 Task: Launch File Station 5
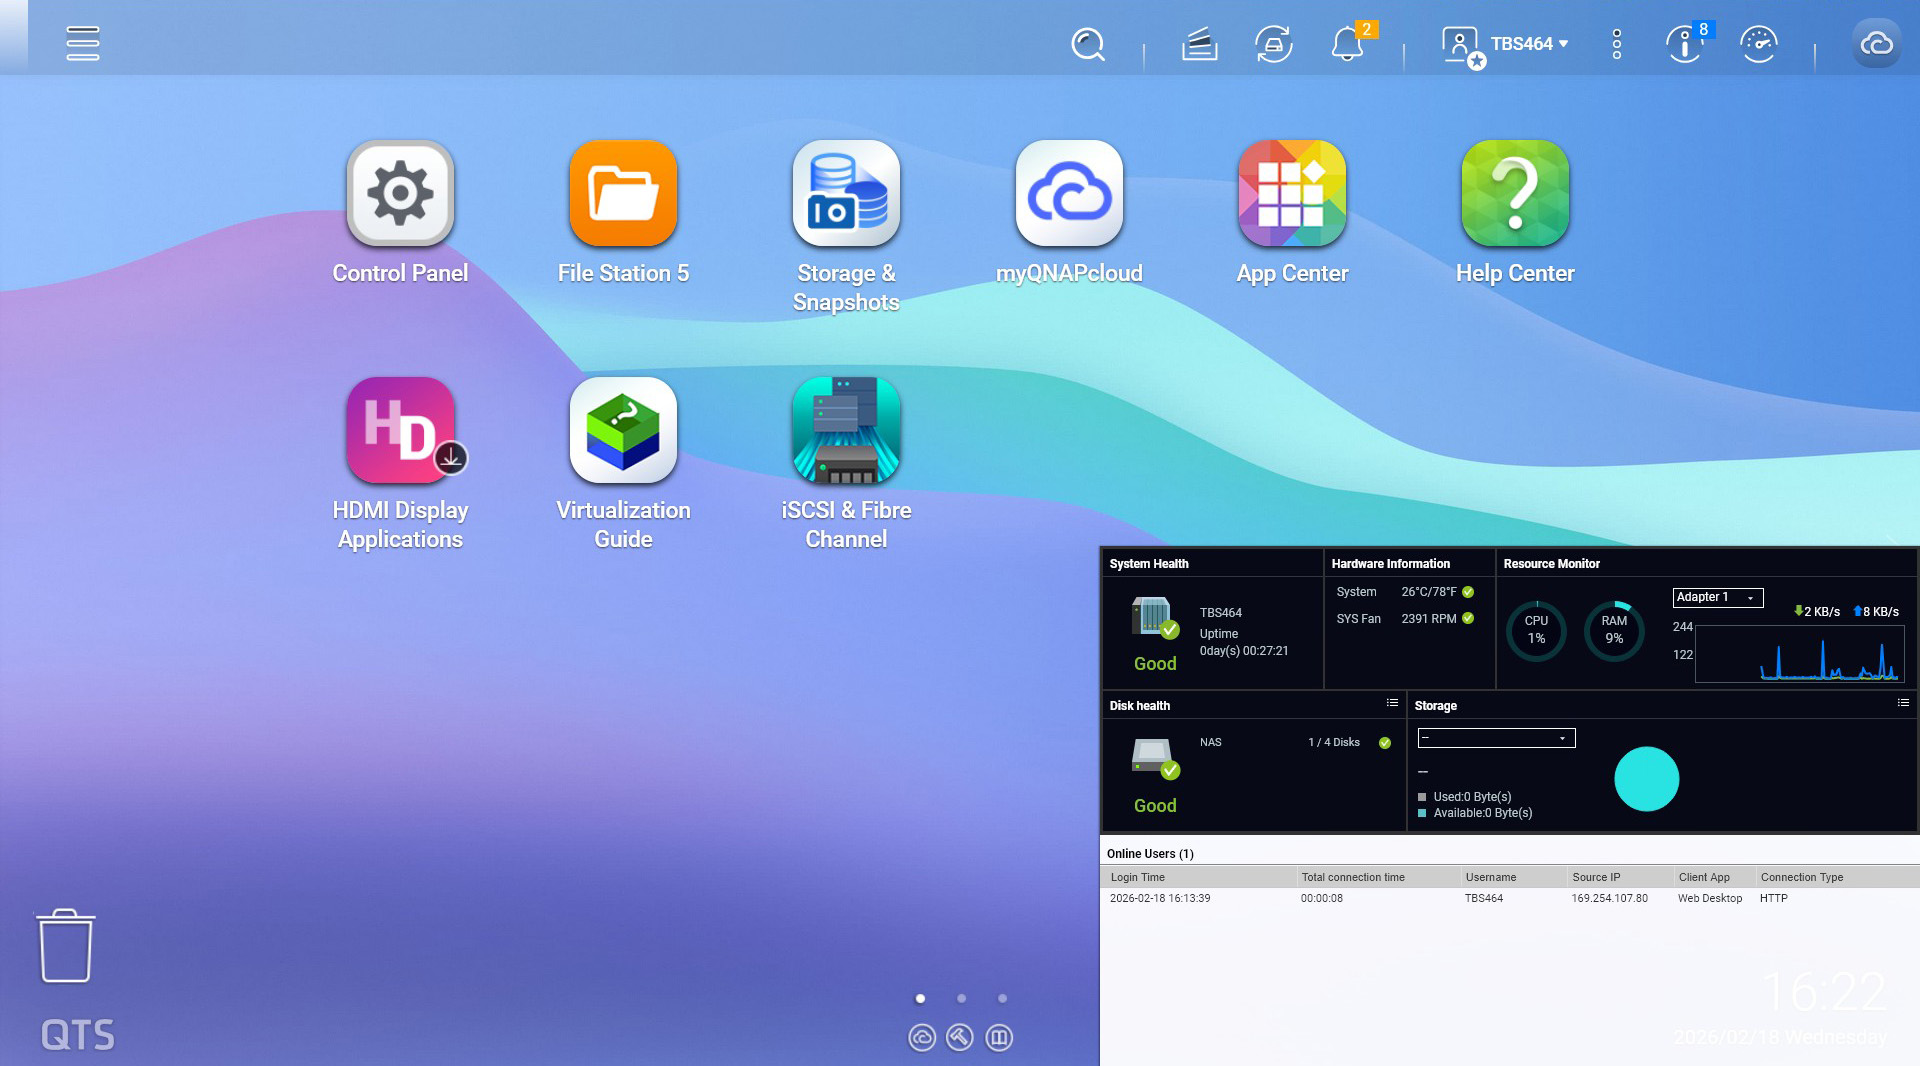623,194
